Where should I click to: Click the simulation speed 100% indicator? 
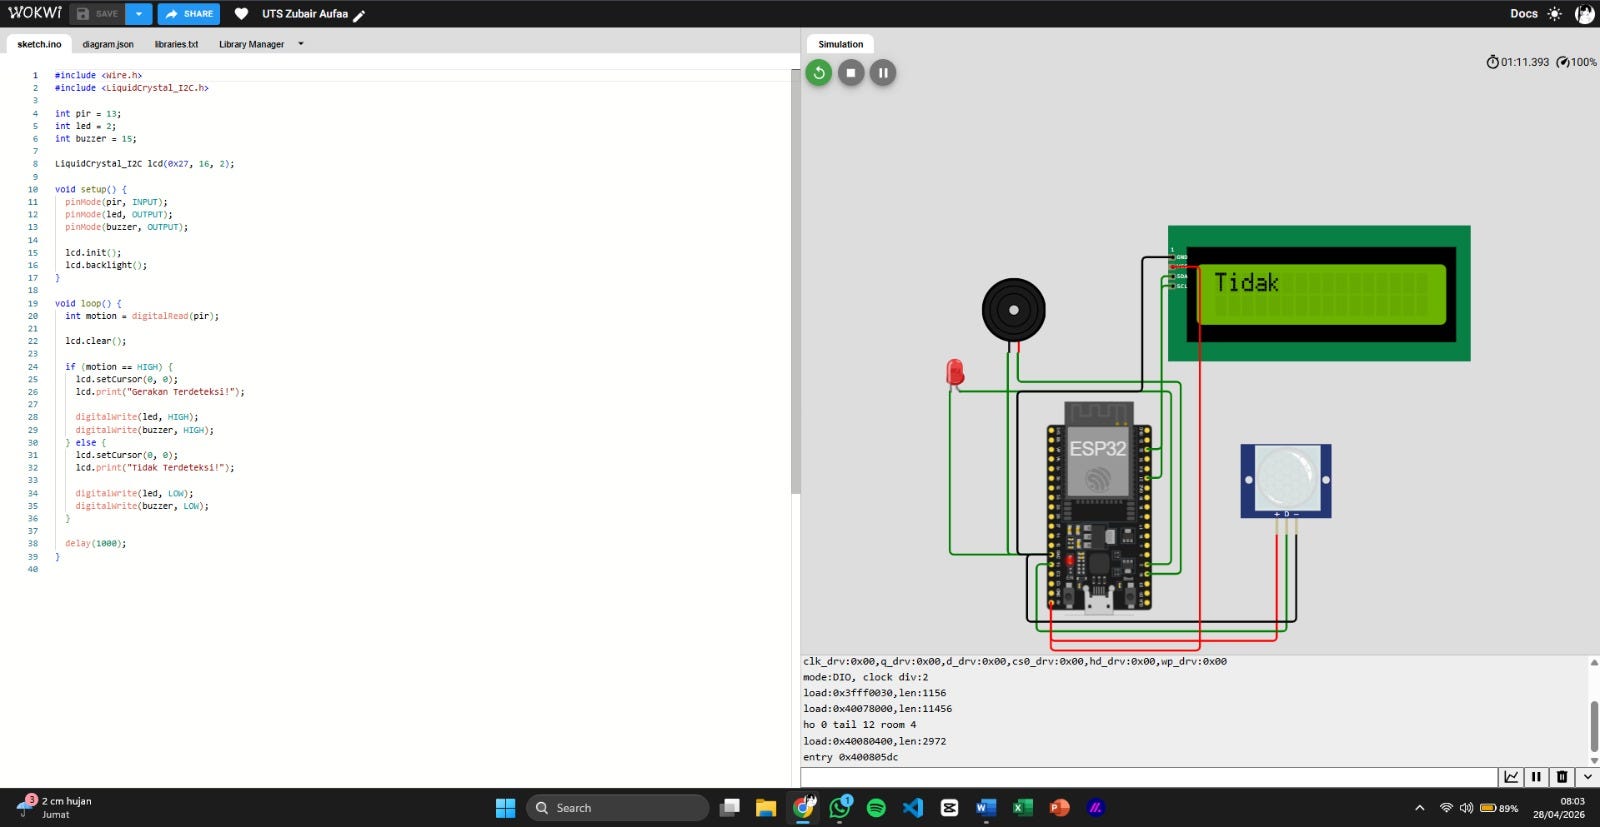tap(1576, 62)
